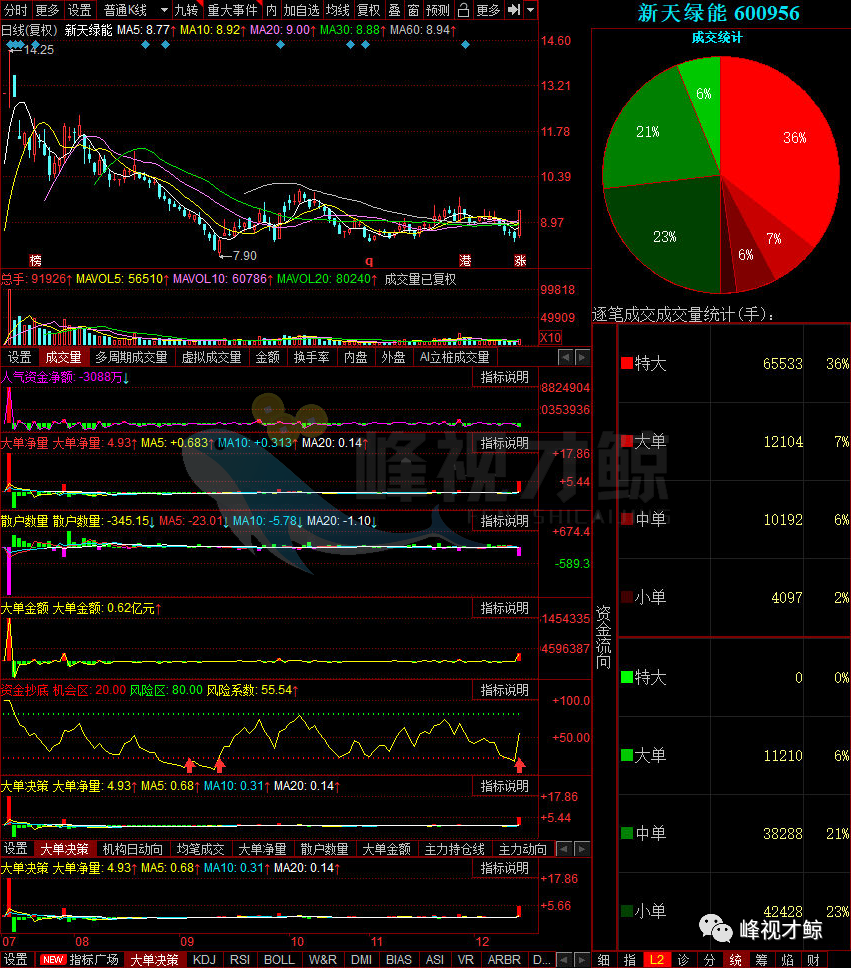Click the padlock lock icon in top toolbar

click(x=463, y=10)
